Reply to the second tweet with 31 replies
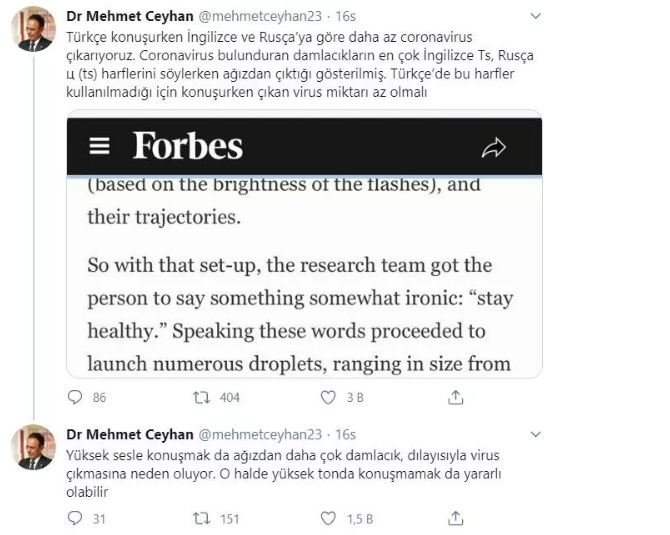Screen dimensions: 670x535 point(74,518)
